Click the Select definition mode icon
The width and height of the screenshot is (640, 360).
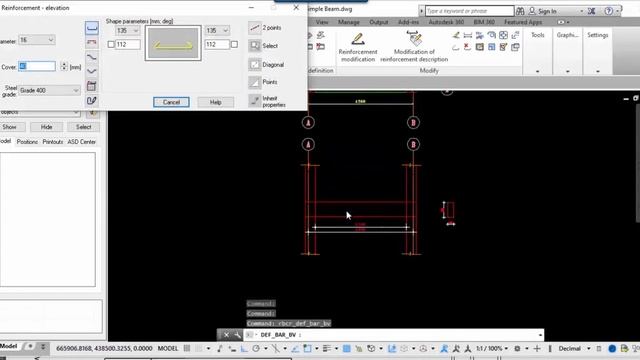[255, 46]
